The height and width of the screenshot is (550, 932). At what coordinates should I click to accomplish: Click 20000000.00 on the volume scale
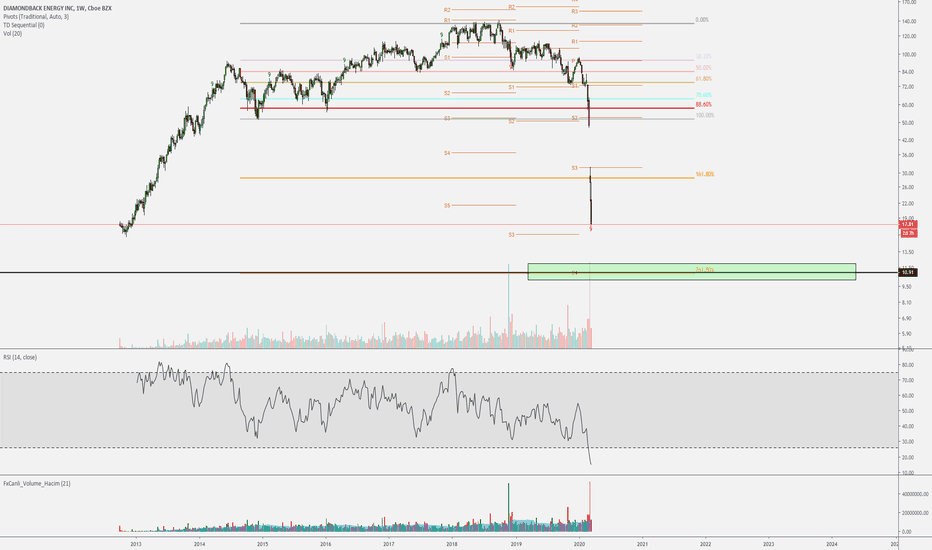coord(915,513)
